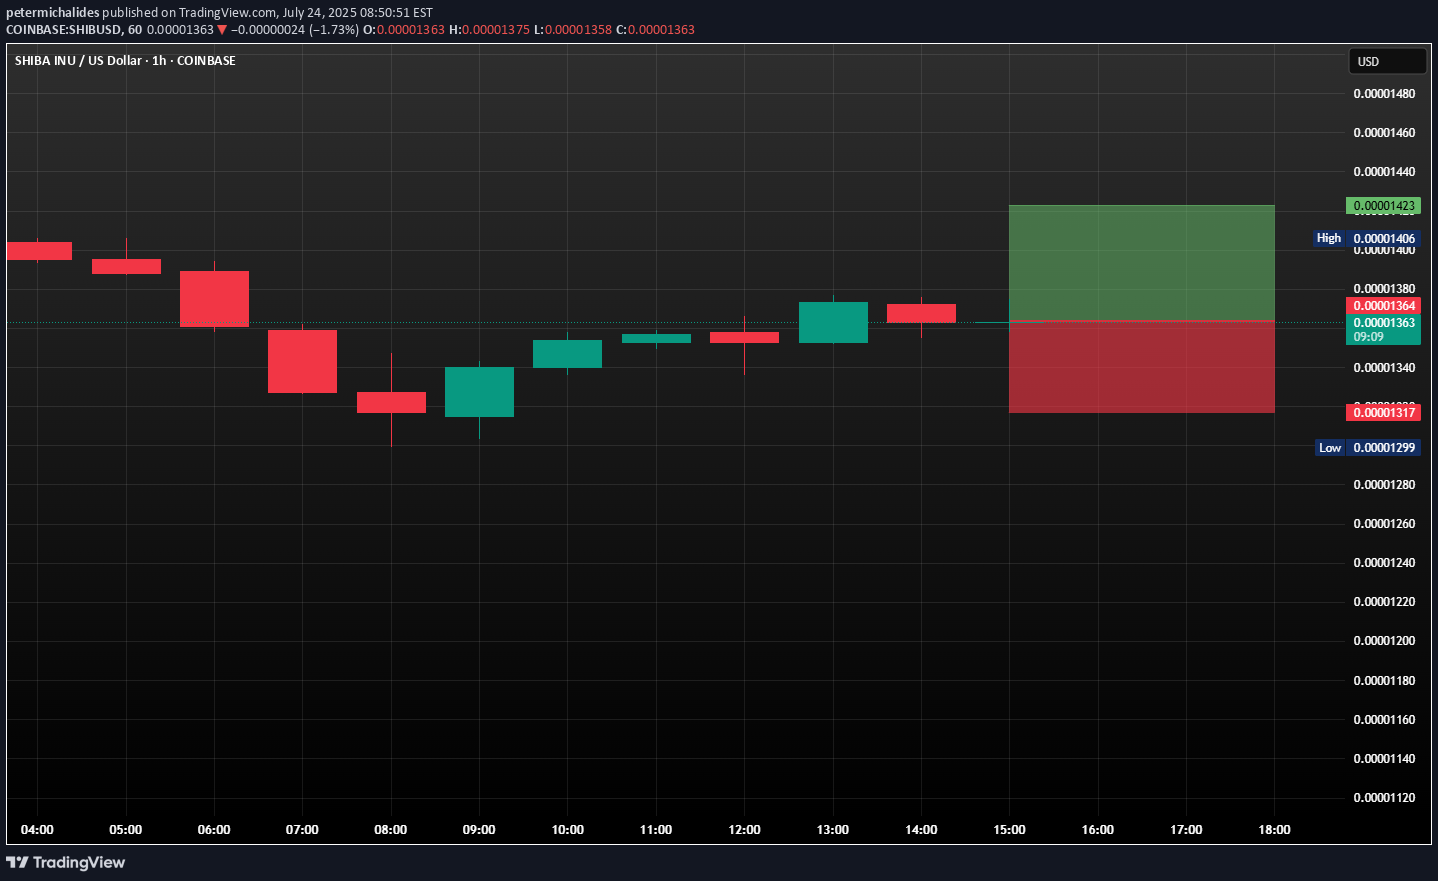
Task: Click the 04:00 time axis label
Action: (x=37, y=830)
